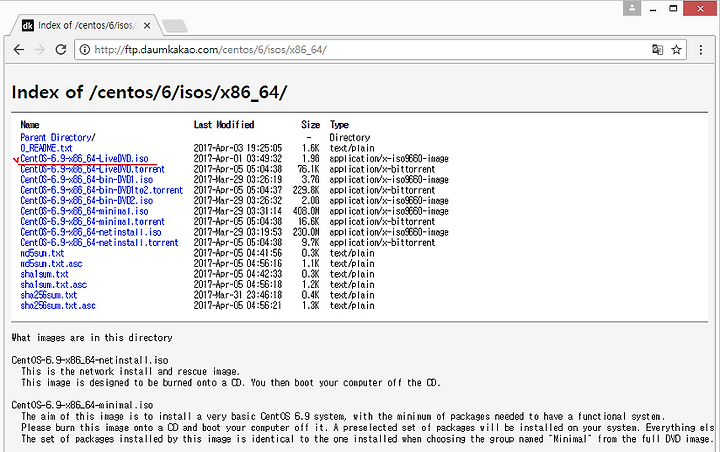
Task: View site information icon in address bar
Action: 84,50
